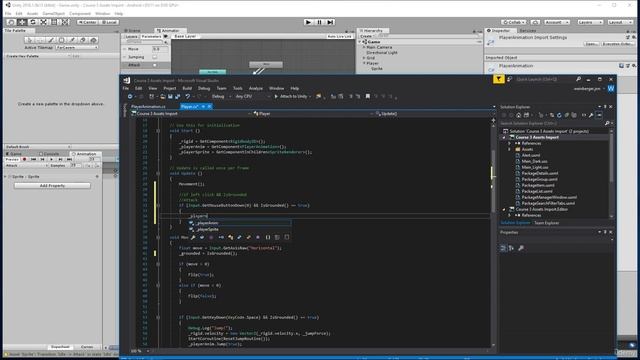This screenshot has height=360, width=640.
Task: Select the Unity Rotate tool
Action: coord(33,22)
